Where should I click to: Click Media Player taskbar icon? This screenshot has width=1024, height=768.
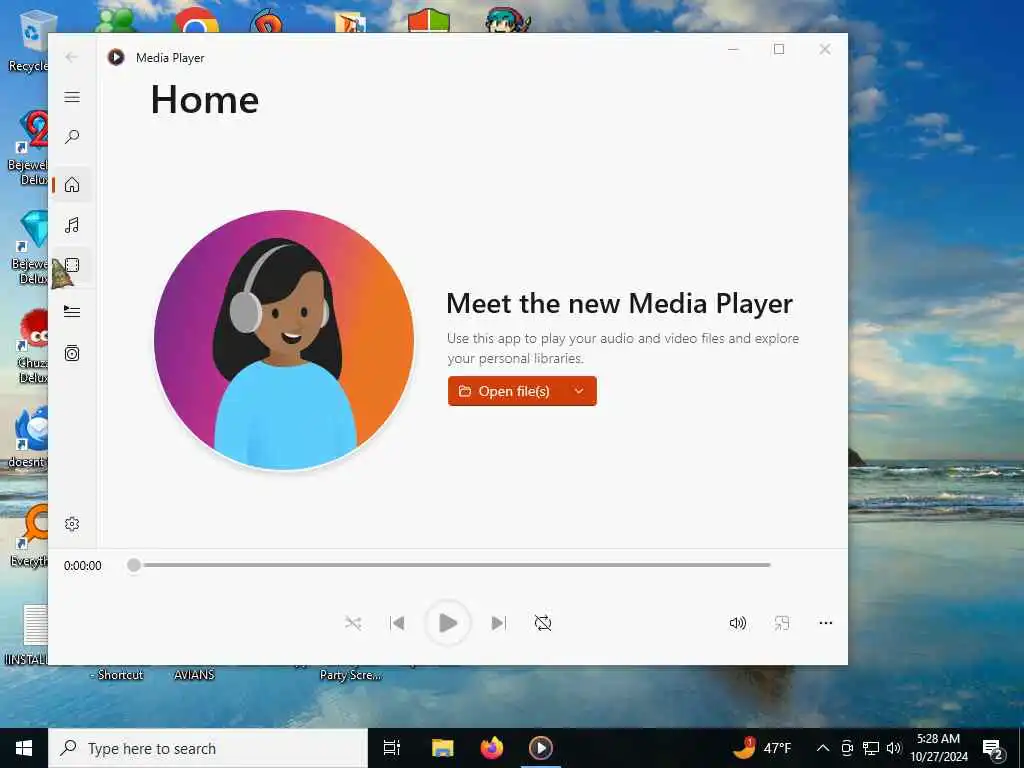coord(541,748)
